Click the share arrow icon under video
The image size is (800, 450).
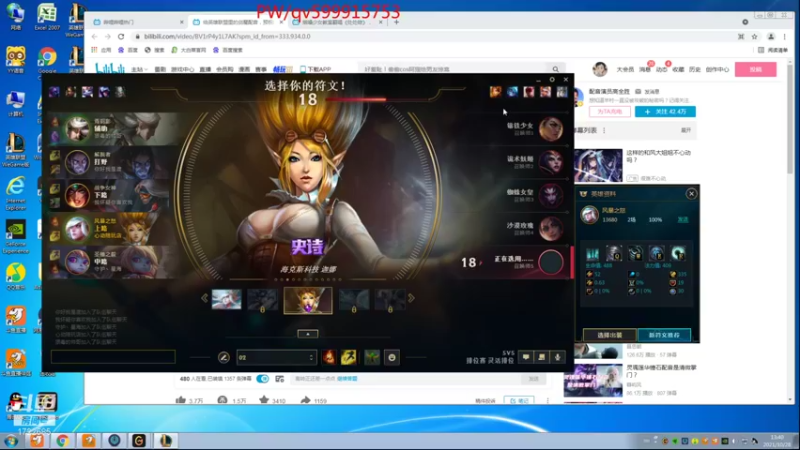[305, 401]
